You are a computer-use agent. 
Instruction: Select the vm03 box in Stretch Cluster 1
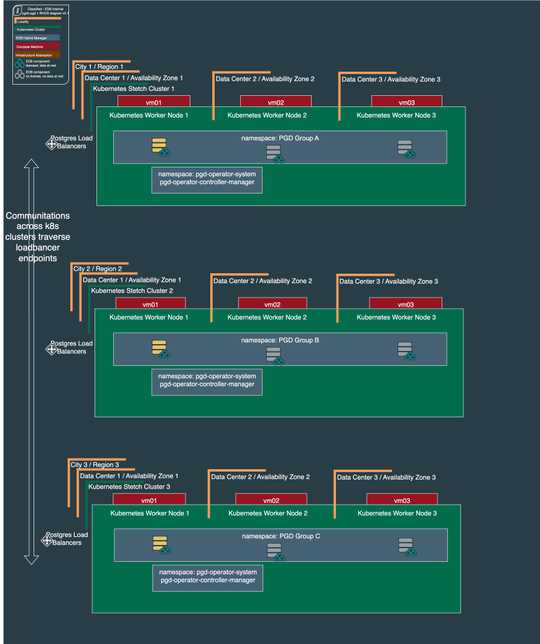coord(407,101)
